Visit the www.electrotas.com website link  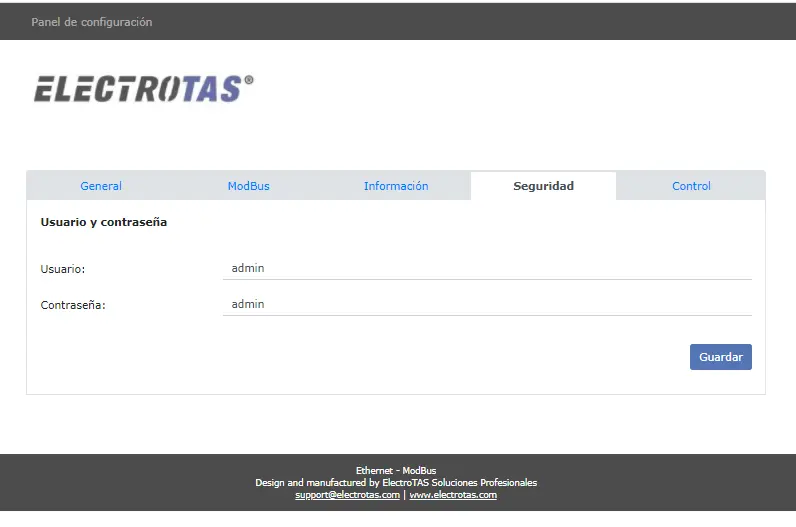point(453,495)
